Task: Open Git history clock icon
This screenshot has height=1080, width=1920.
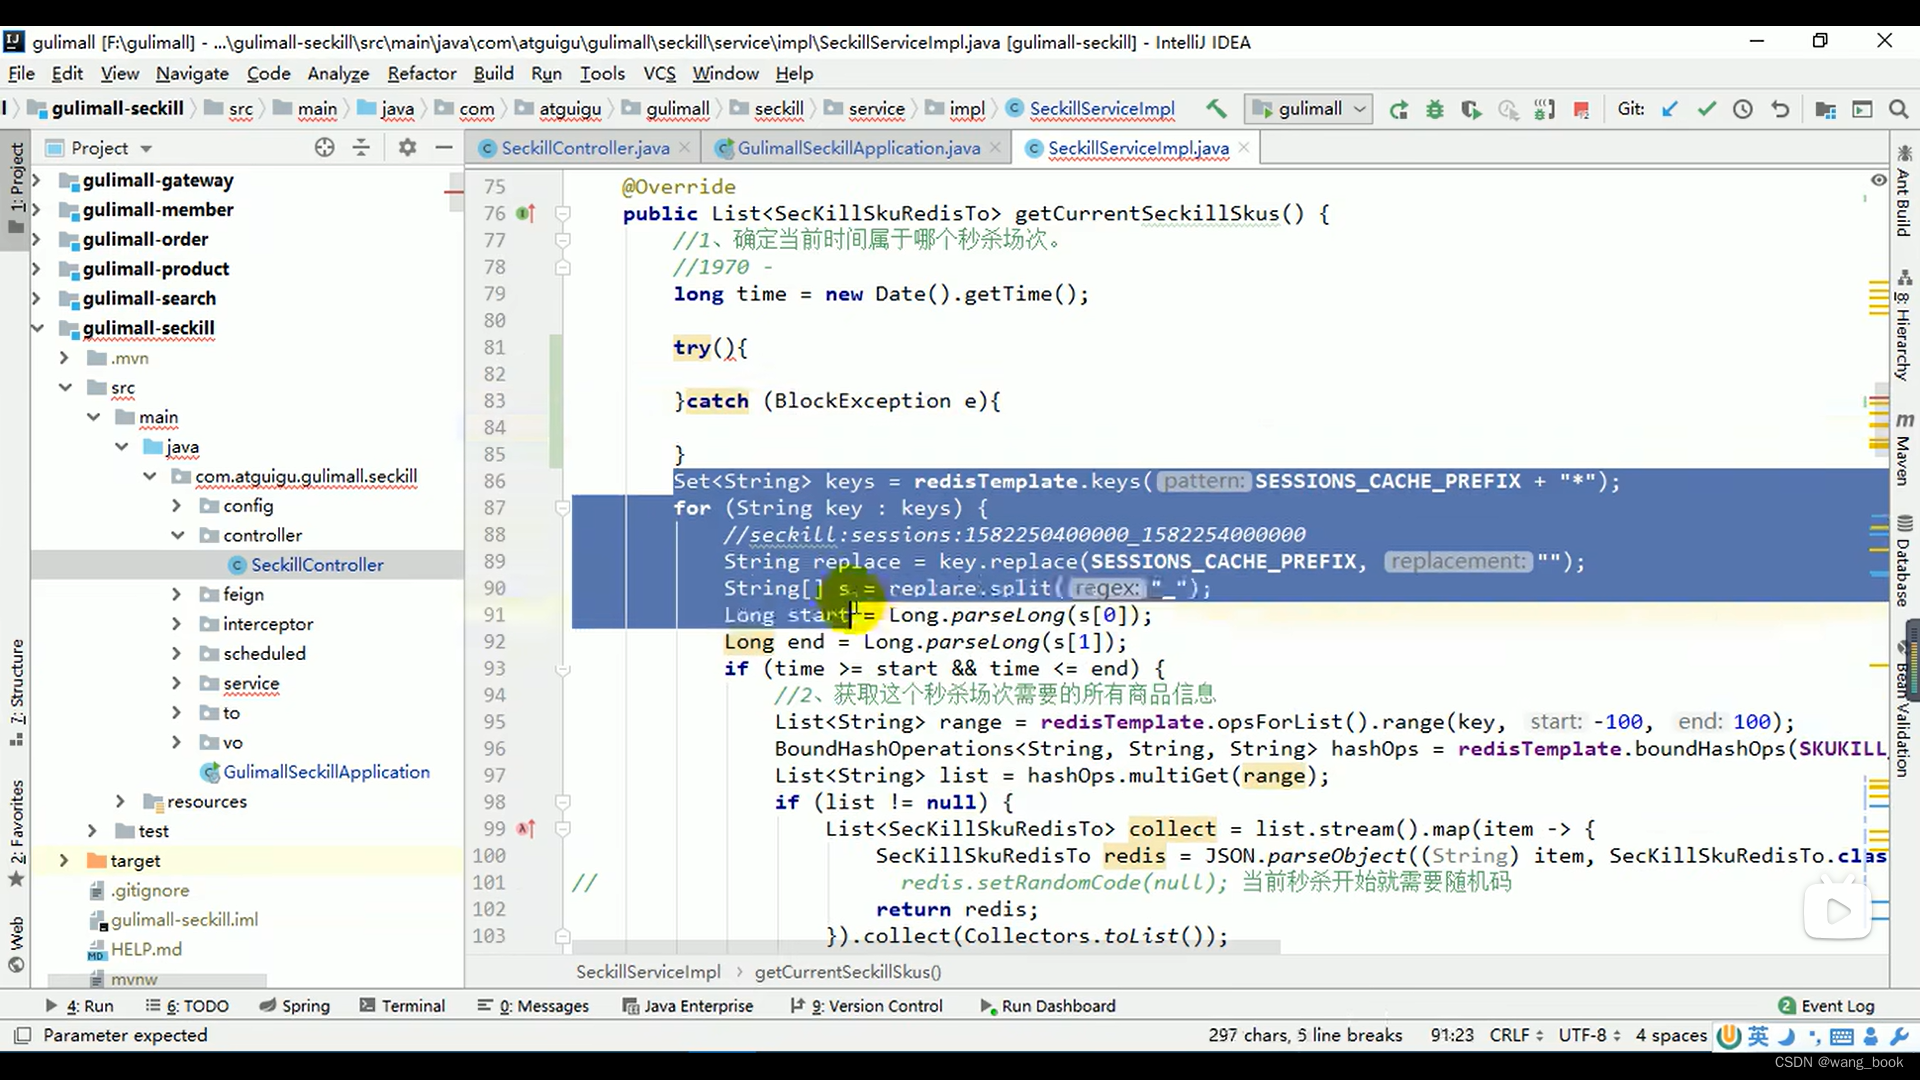Action: tap(1743, 110)
